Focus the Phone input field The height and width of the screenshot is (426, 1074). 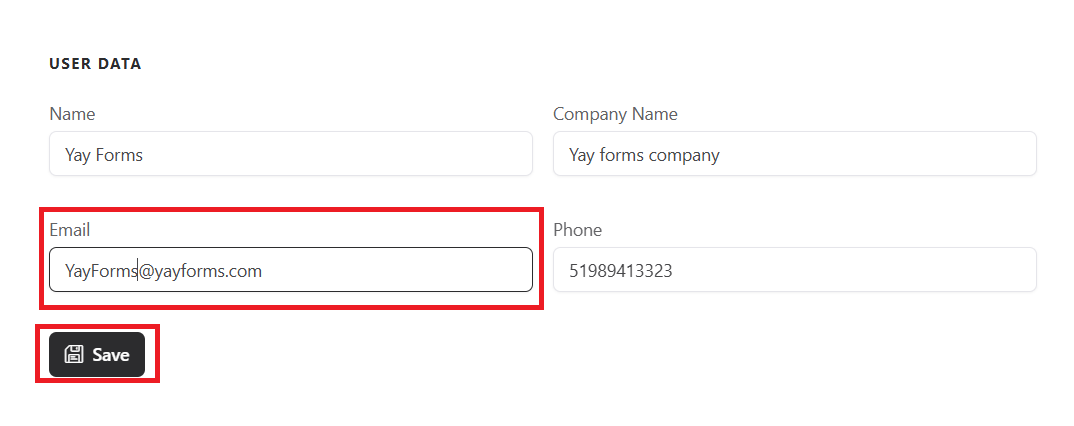(x=794, y=270)
